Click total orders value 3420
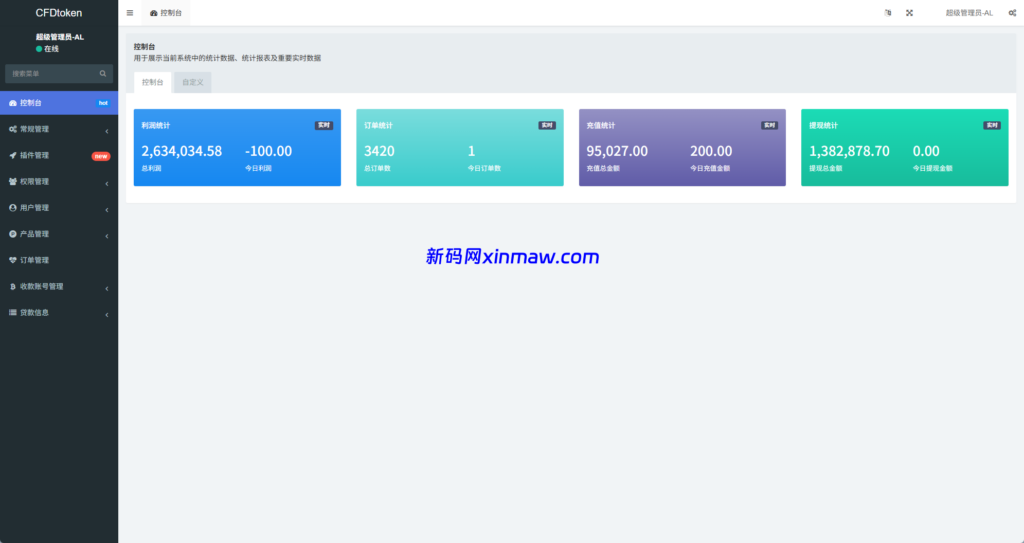Screen dimensions: 1024x543 (x=379, y=151)
